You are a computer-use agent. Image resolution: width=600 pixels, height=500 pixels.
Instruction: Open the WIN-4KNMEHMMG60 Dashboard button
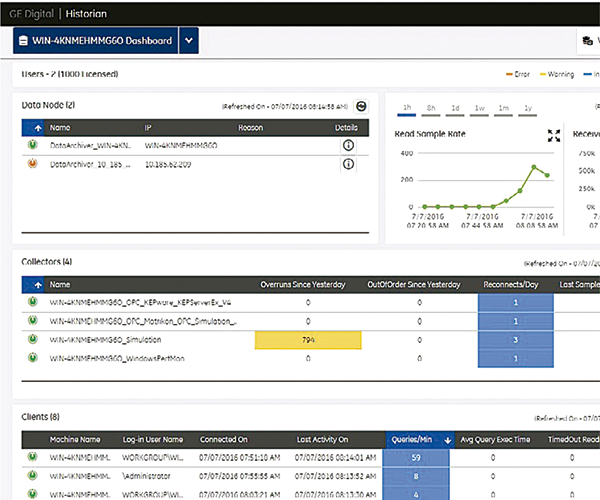point(96,41)
